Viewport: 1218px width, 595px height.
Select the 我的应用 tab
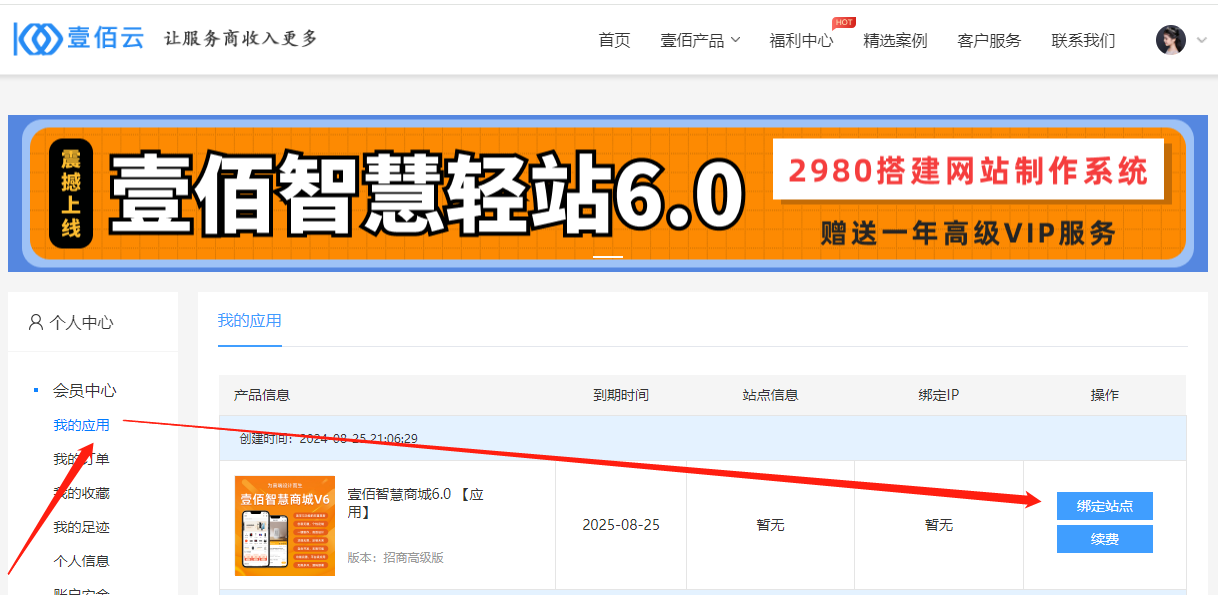pyautogui.click(x=250, y=321)
